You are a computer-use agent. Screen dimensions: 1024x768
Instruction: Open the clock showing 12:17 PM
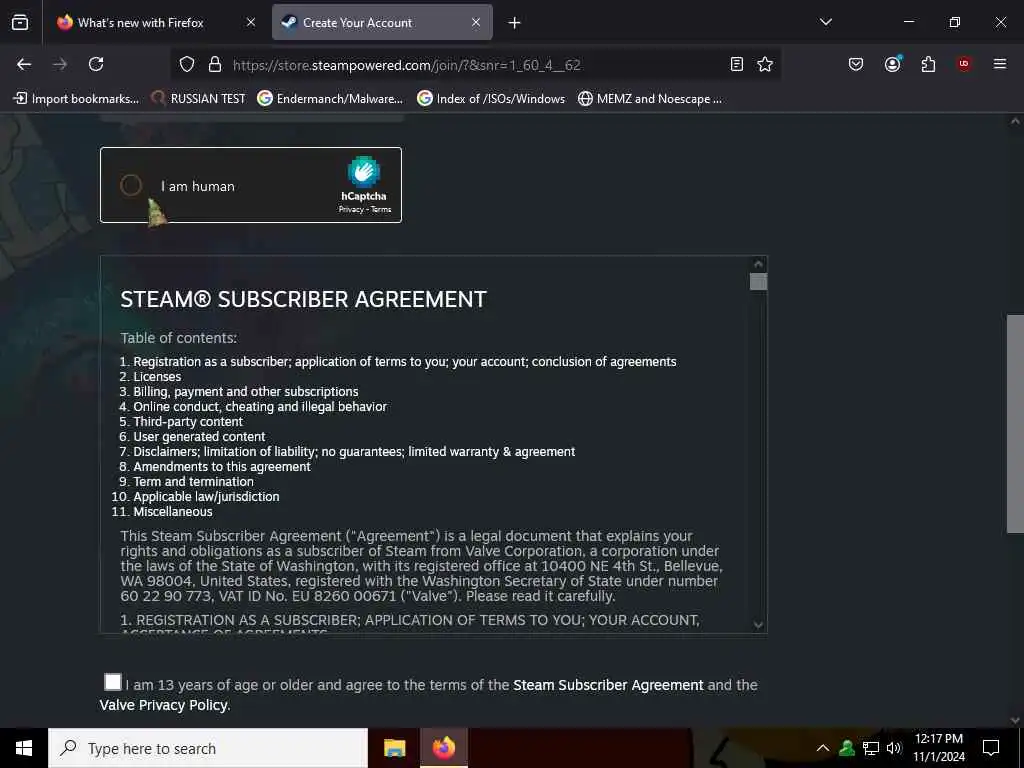(x=938, y=748)
